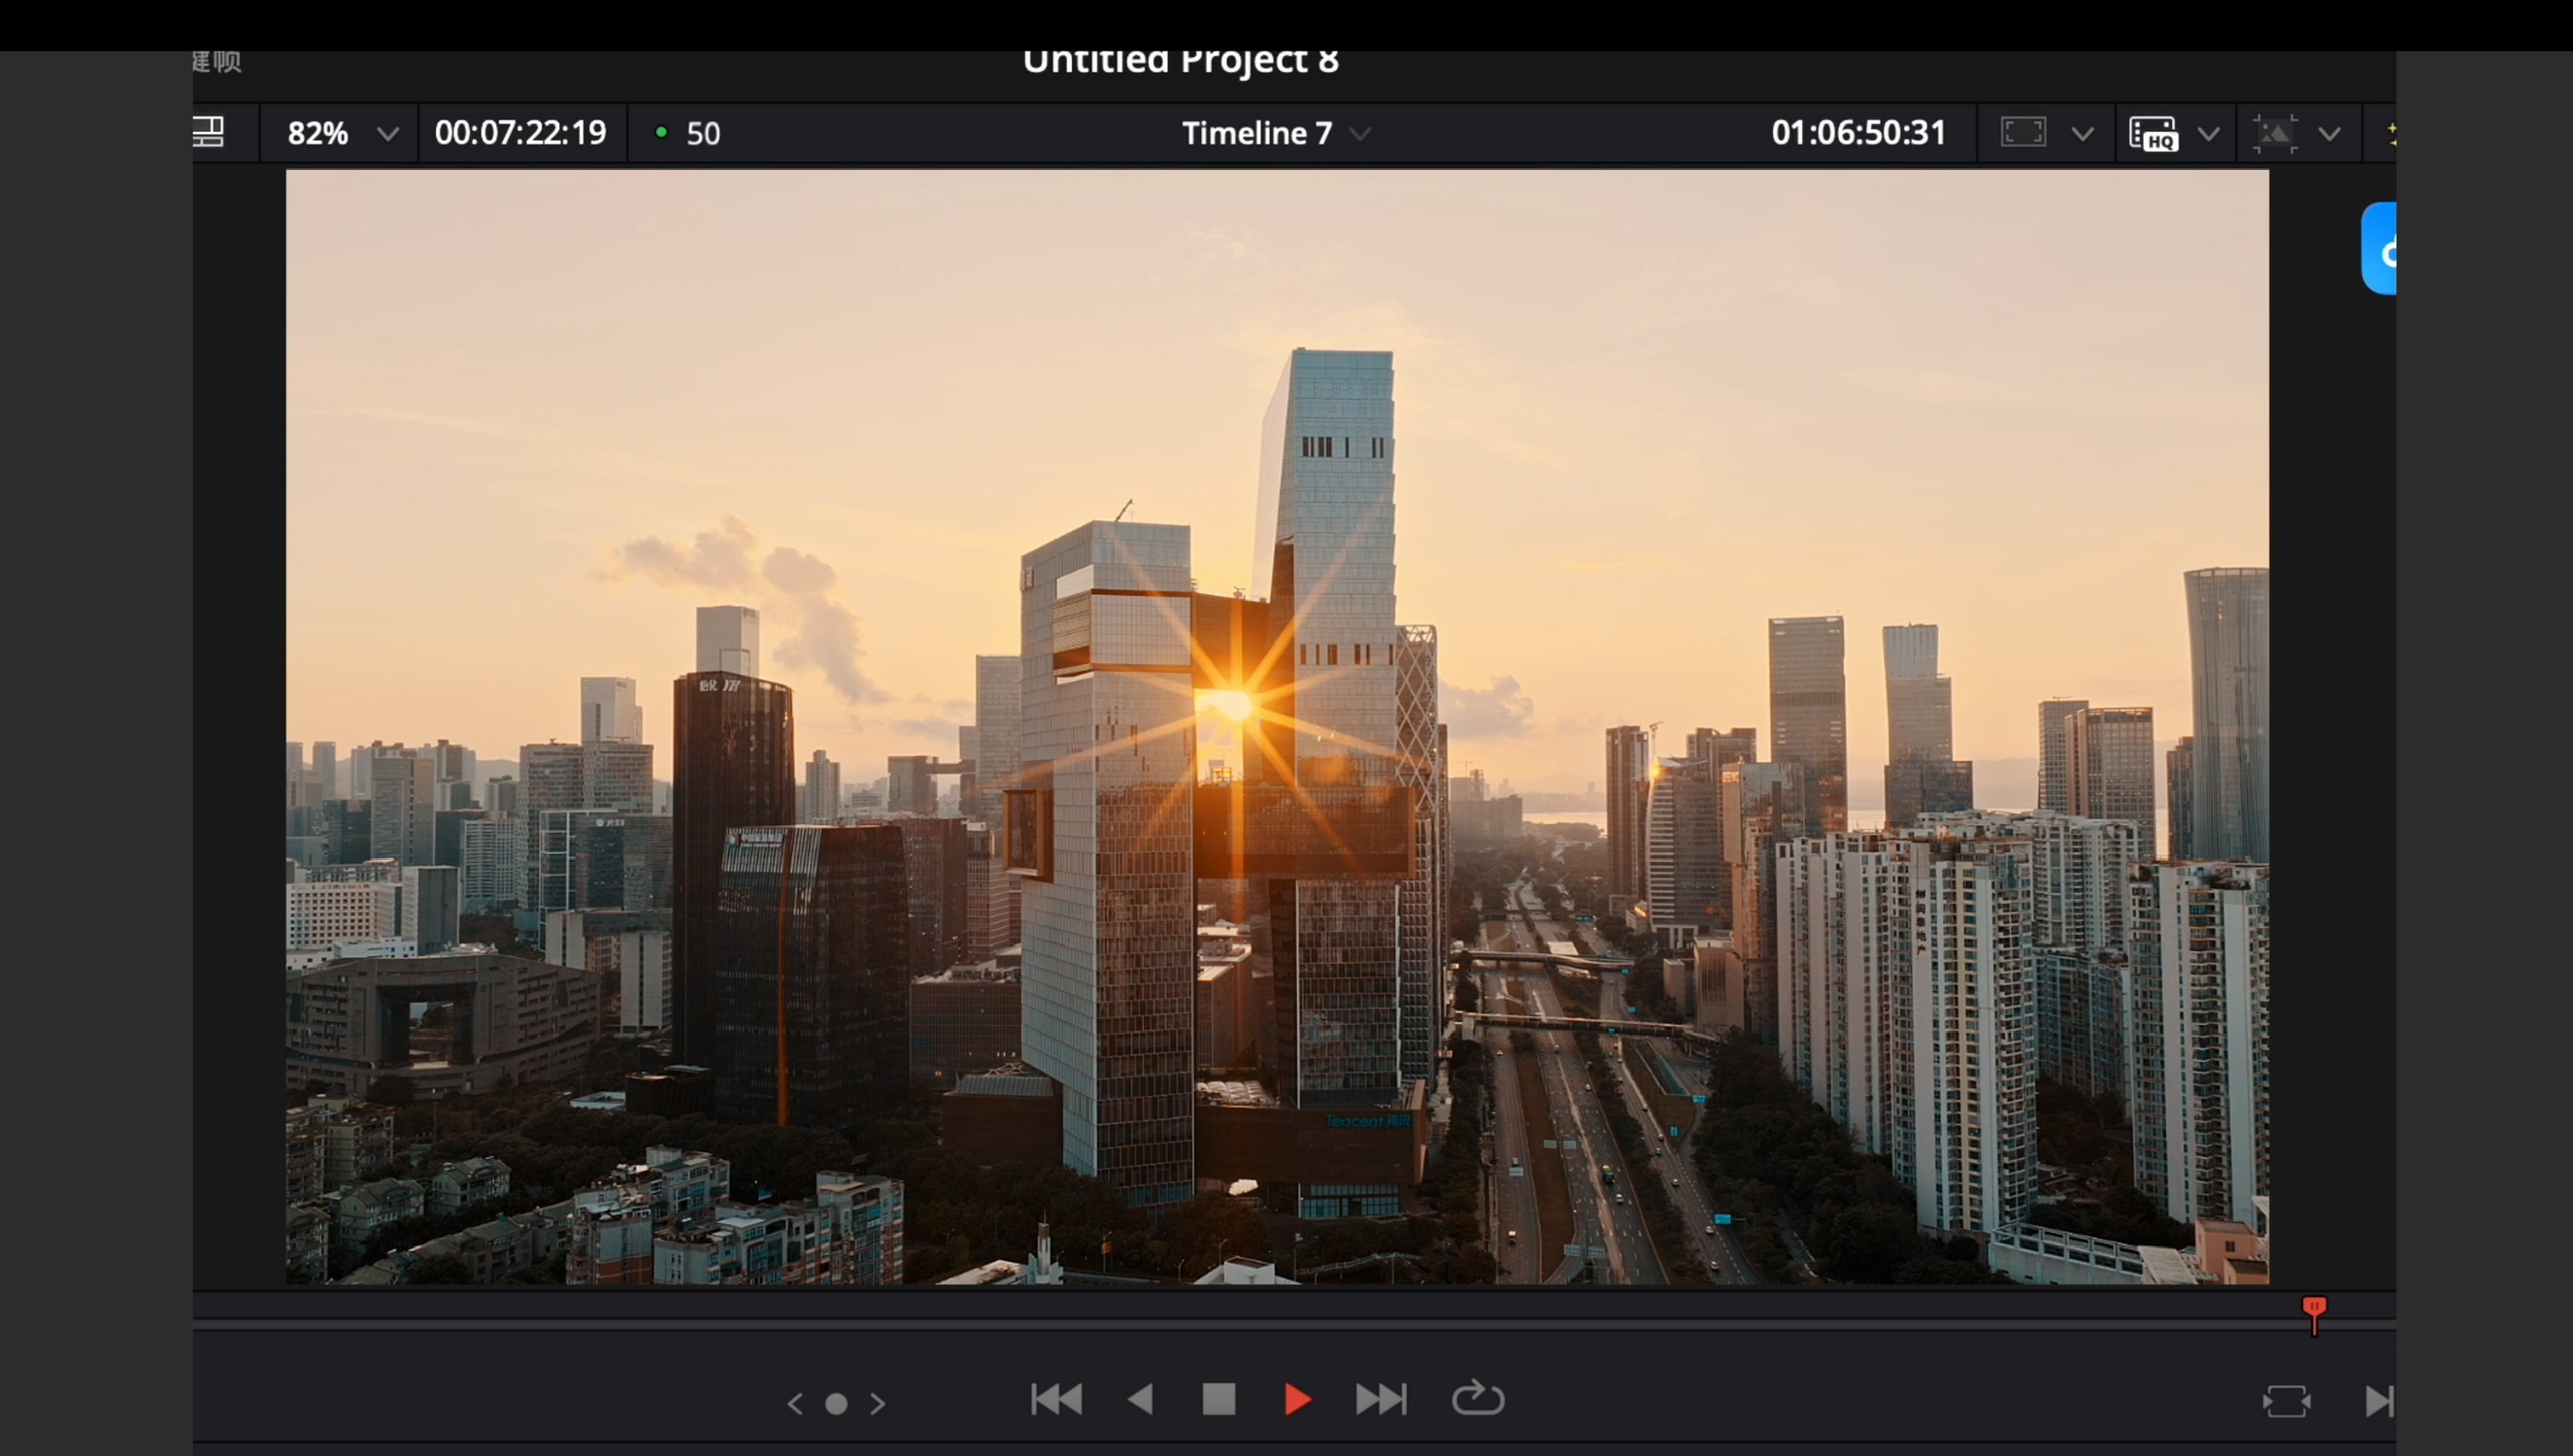The image size is (2573, 1456).
Task: Toggle loop playback
Action: [1477, 1399]
